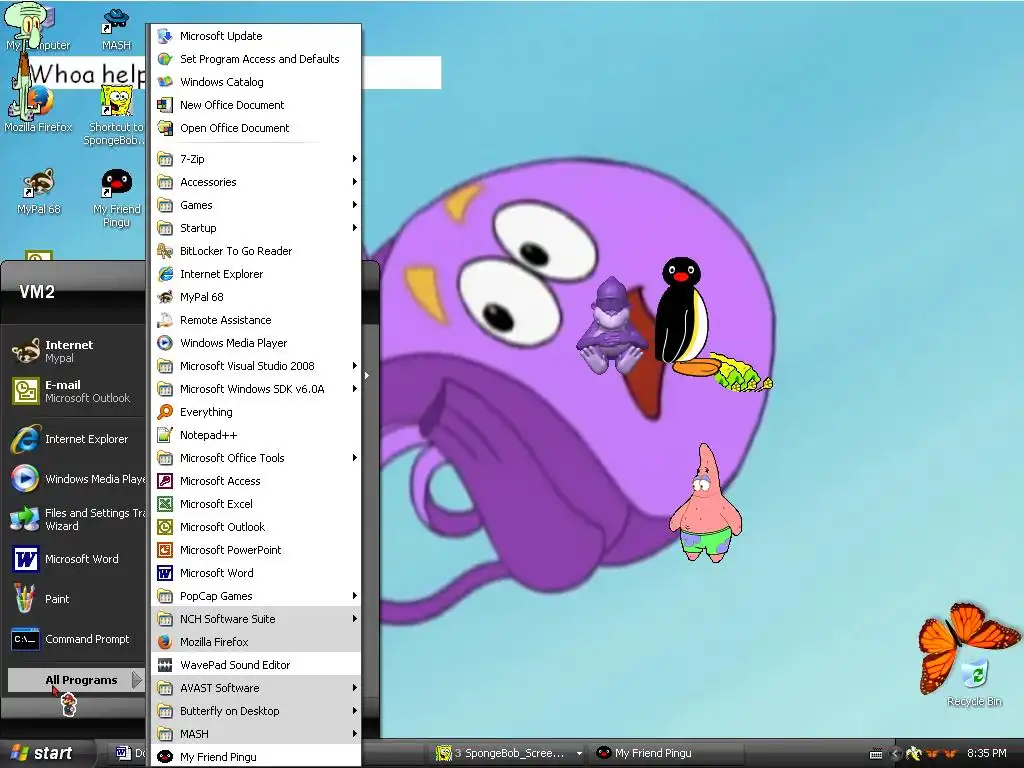Viewport: 1024px width, 768px height.
Task: Open Microsoft Outlook from the programs list
Action: point(256,527)
